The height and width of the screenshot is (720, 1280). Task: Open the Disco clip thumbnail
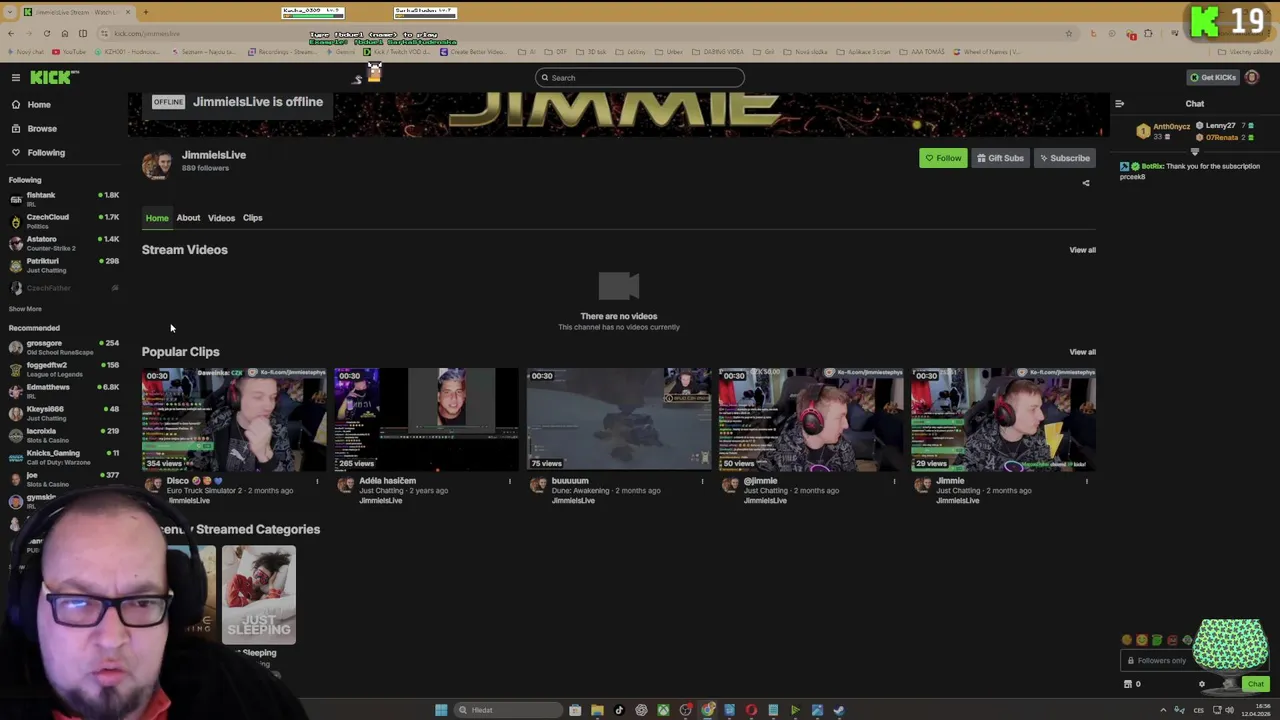tap(234, 419)
